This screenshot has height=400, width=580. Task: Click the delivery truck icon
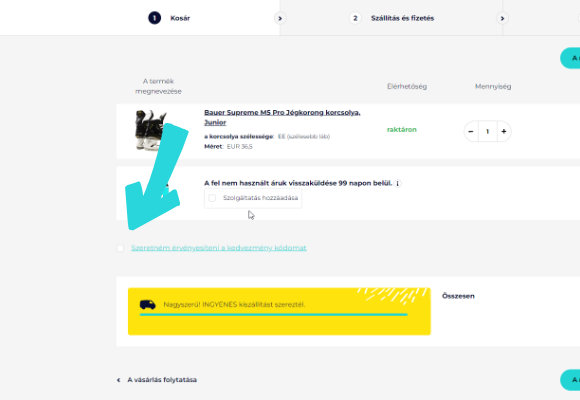[x=148, y=305]
